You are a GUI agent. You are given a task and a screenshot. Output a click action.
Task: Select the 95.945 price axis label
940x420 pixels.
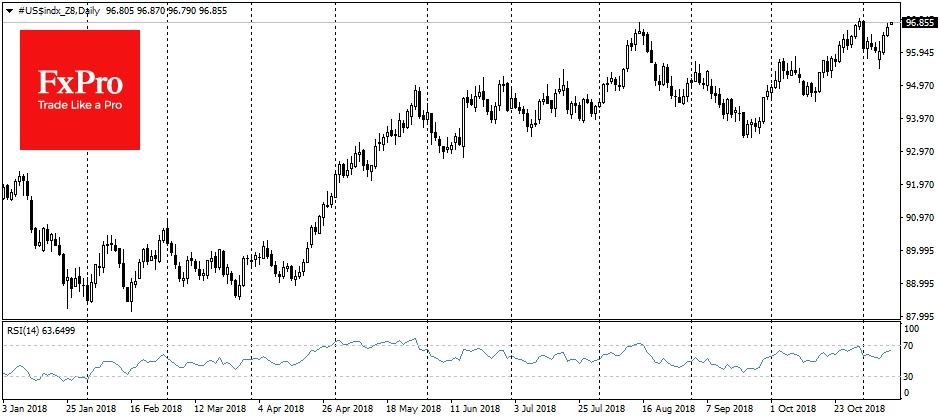(x=920, y=53)
